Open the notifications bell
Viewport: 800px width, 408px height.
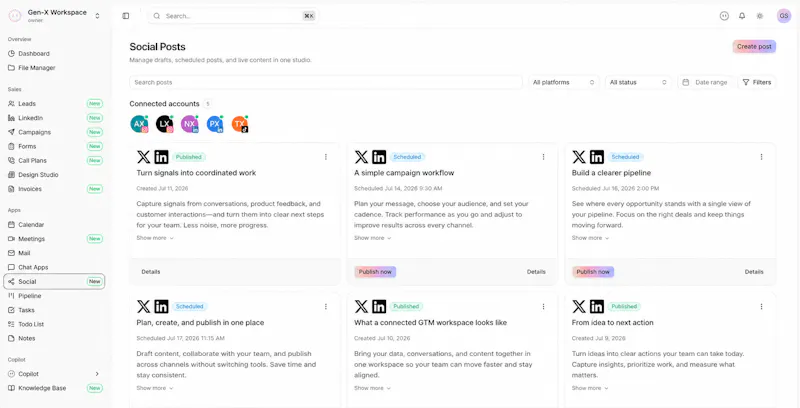742,16
